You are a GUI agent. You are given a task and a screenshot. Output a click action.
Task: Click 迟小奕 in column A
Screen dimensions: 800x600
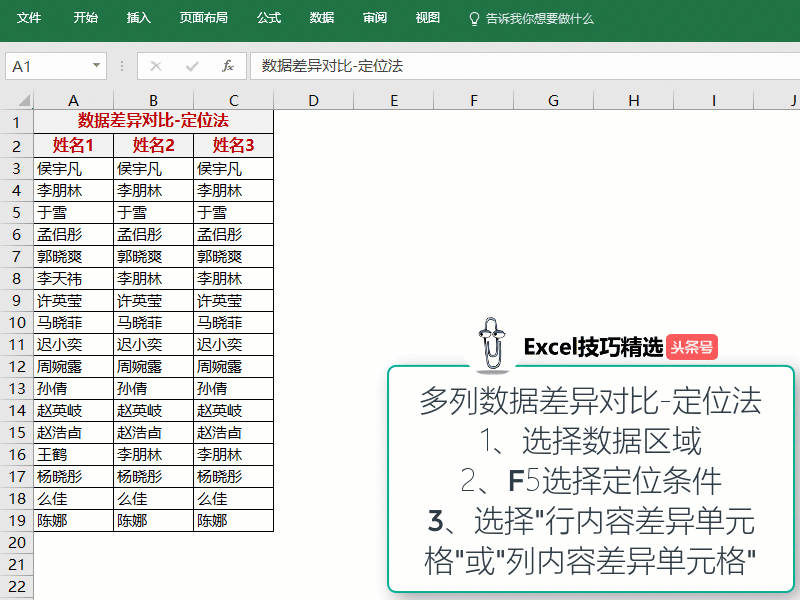73,344
